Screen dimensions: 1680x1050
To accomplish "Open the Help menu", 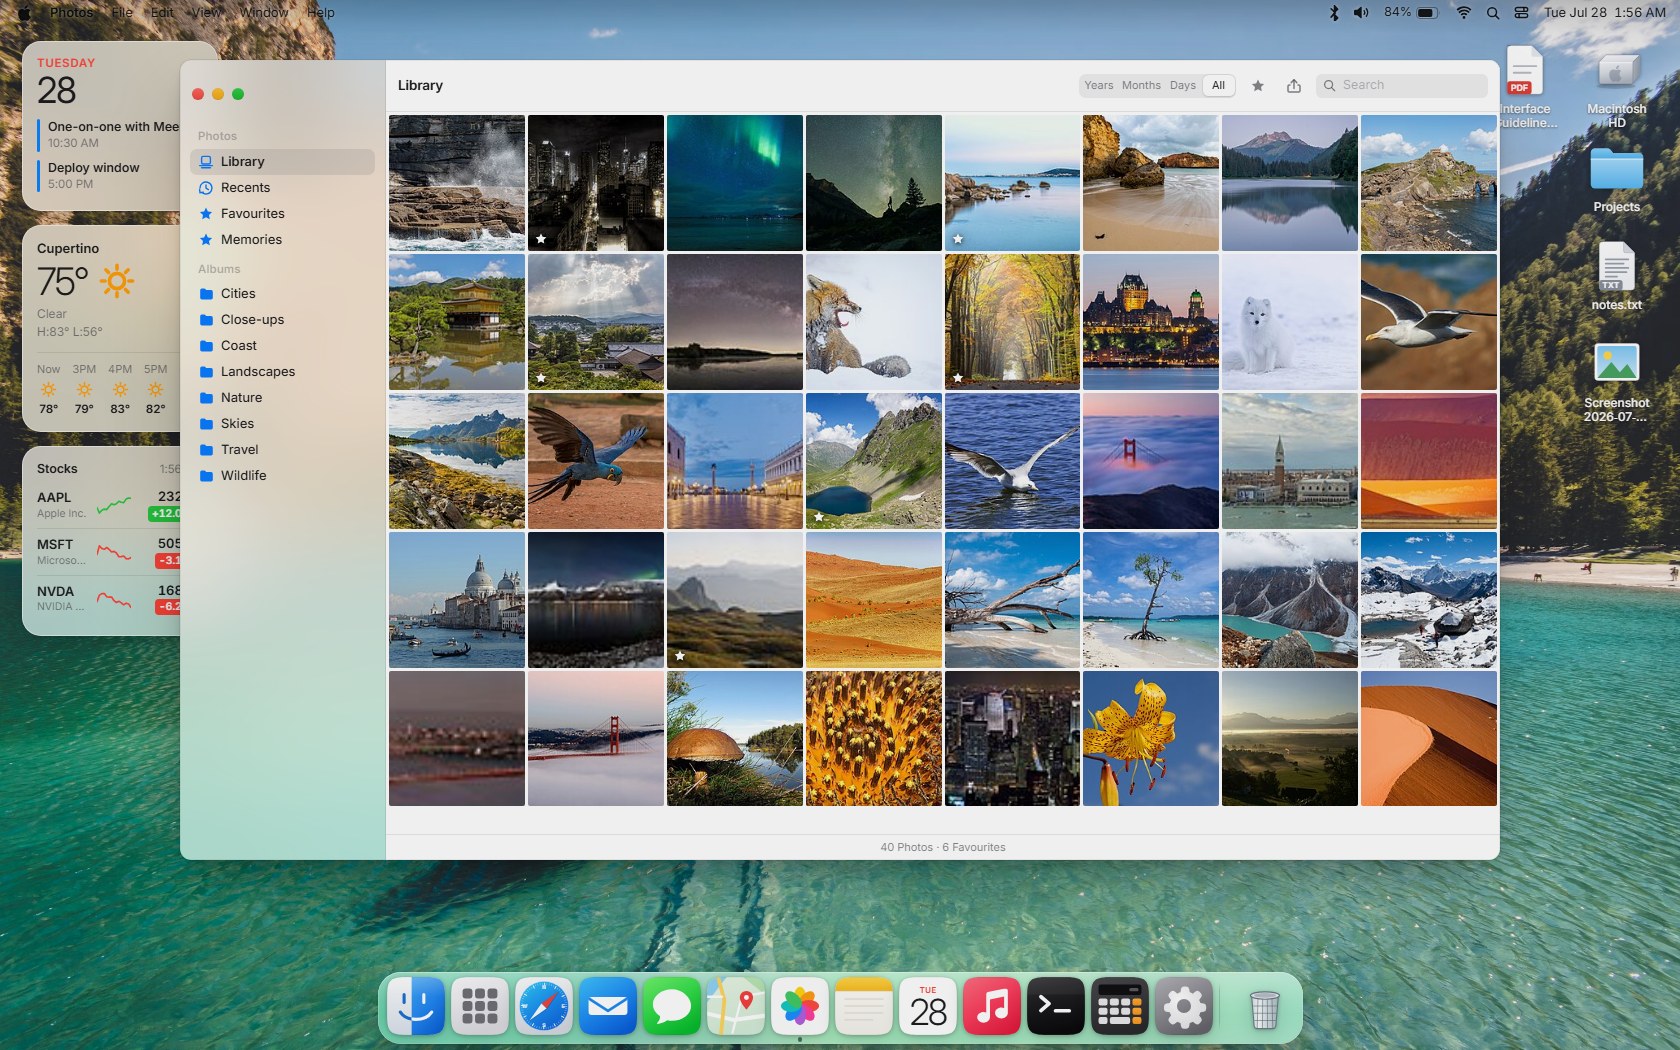I will click(x=321, y=12).
